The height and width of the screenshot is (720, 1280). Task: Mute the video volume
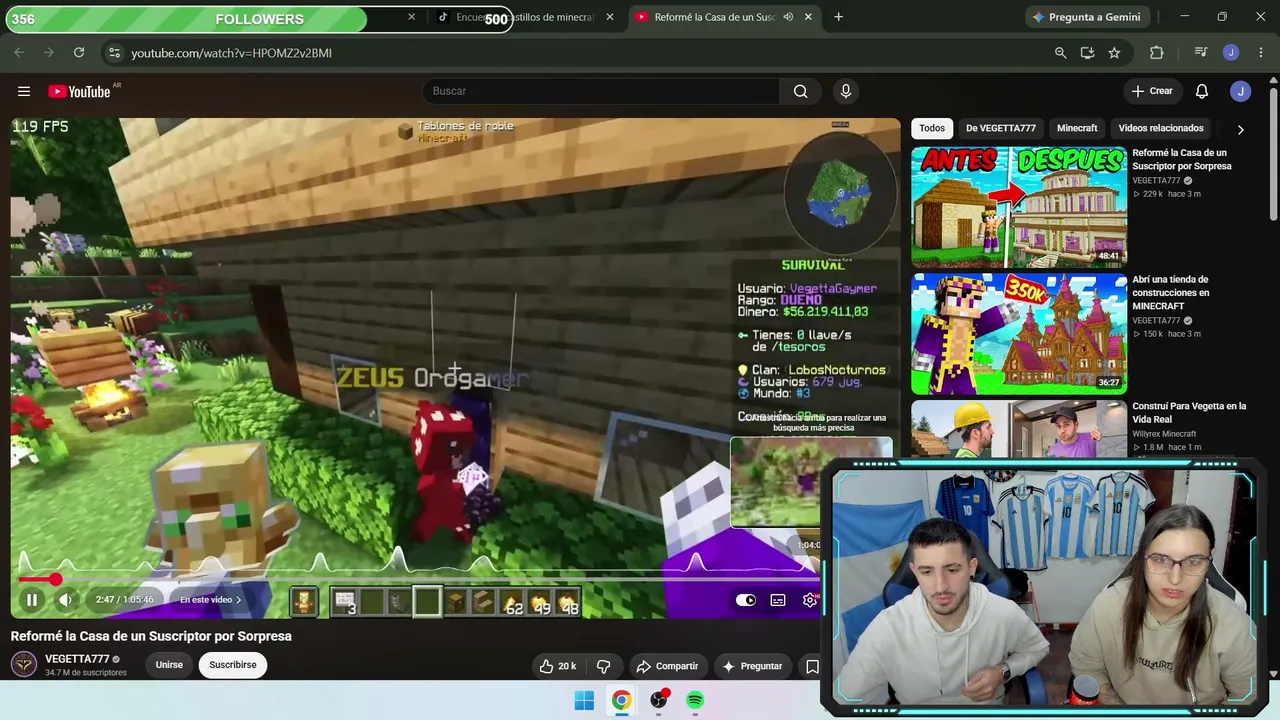65,600
